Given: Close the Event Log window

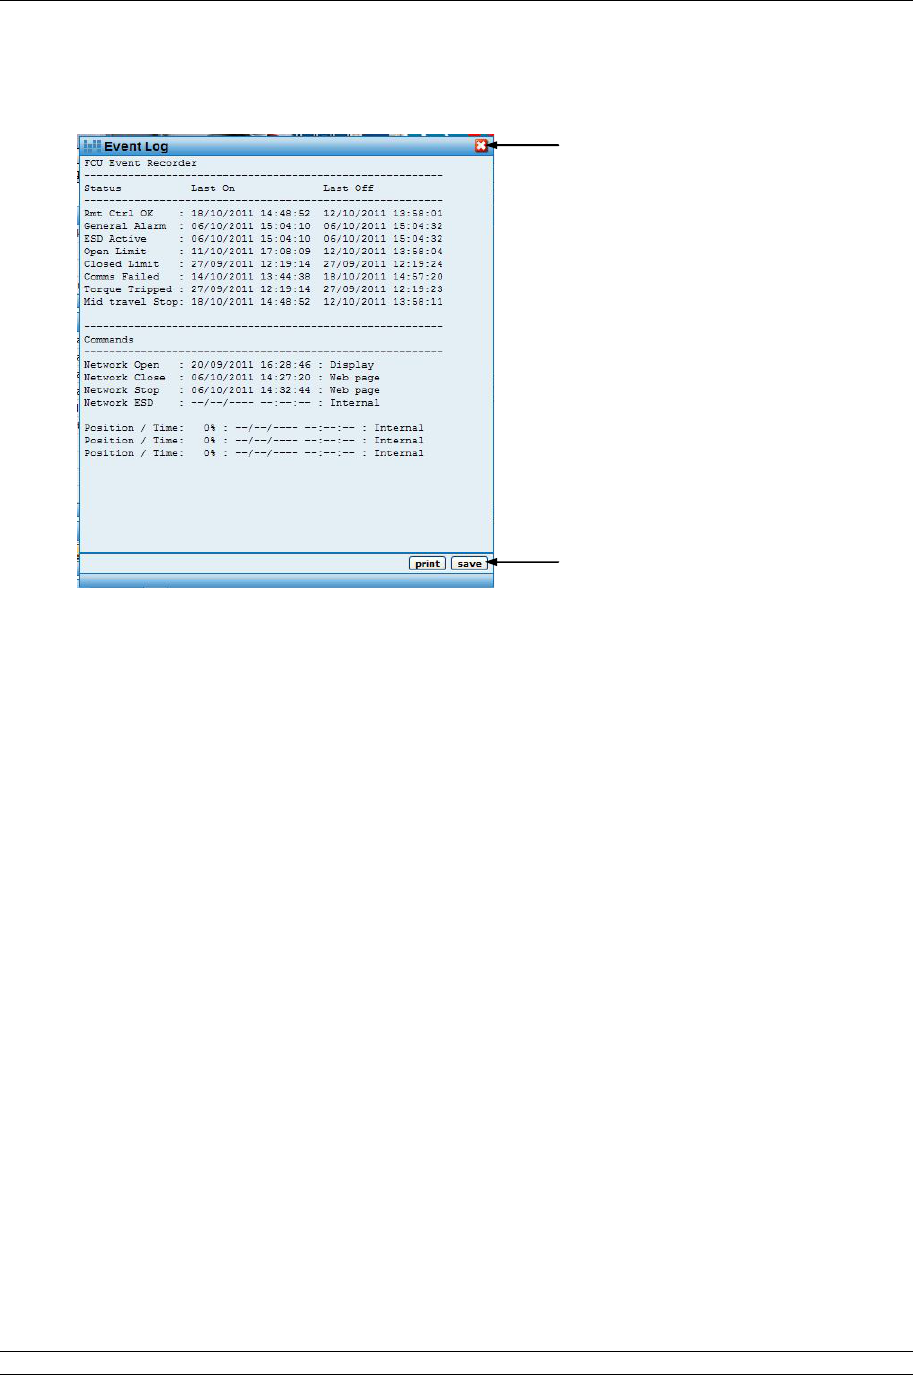Looking at the screenshot, I should tap(481, 146).
